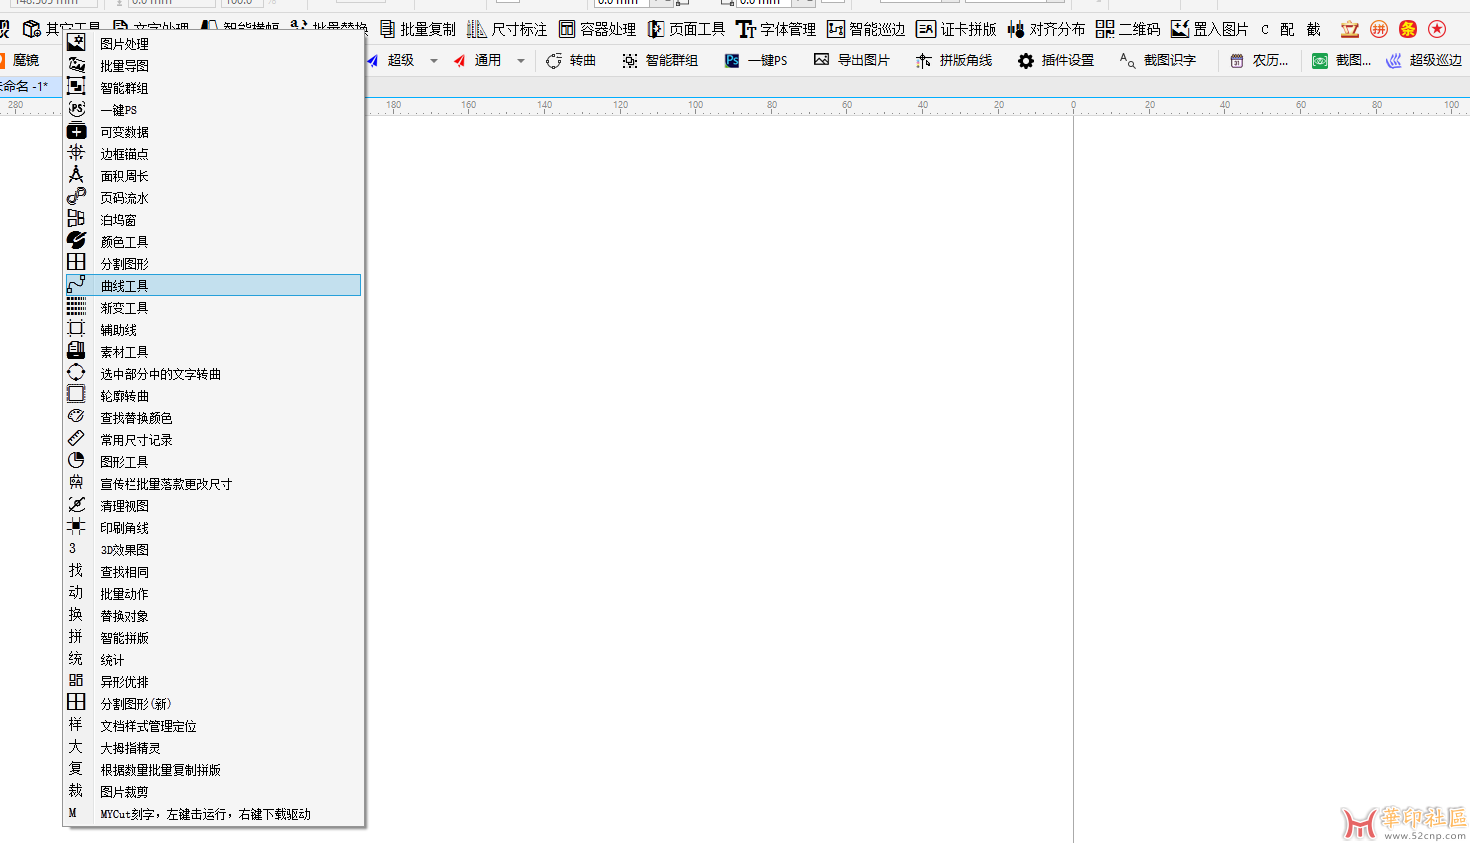Image resolution: width=1470 pixels, height=843 pixels.
Task: Click the 智能群组 toolbar icon
Action: click(x=630, y=61)
